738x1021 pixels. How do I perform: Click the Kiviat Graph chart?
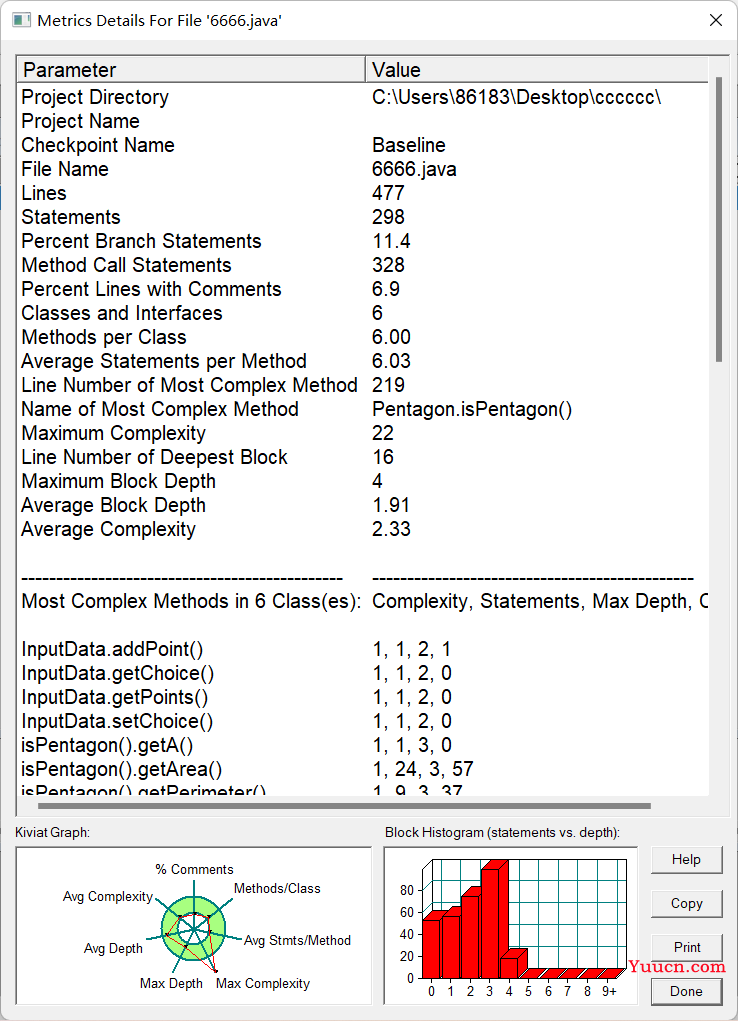tap(193, 926)
